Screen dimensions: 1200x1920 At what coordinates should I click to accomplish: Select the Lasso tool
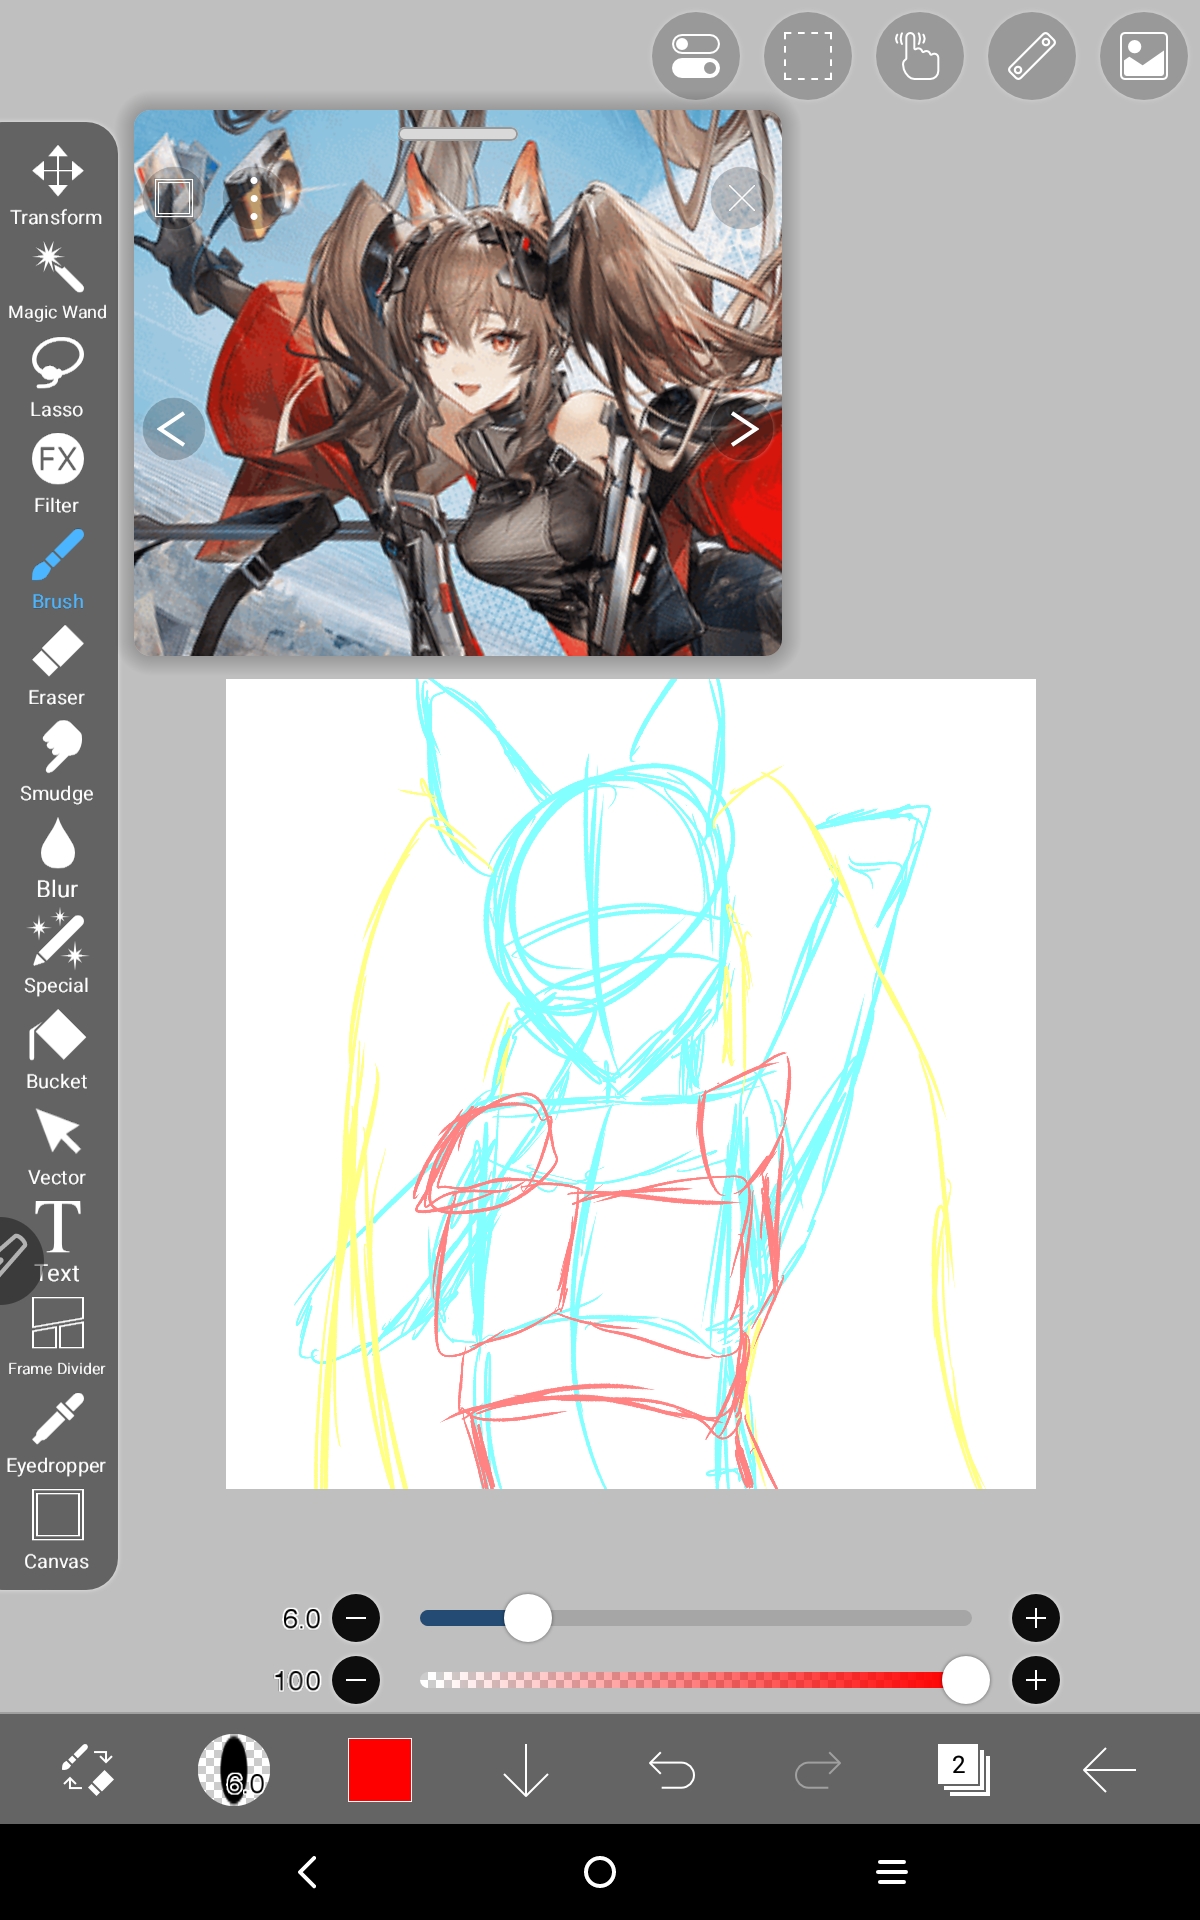pyautogui.click(x=57, y=377)
